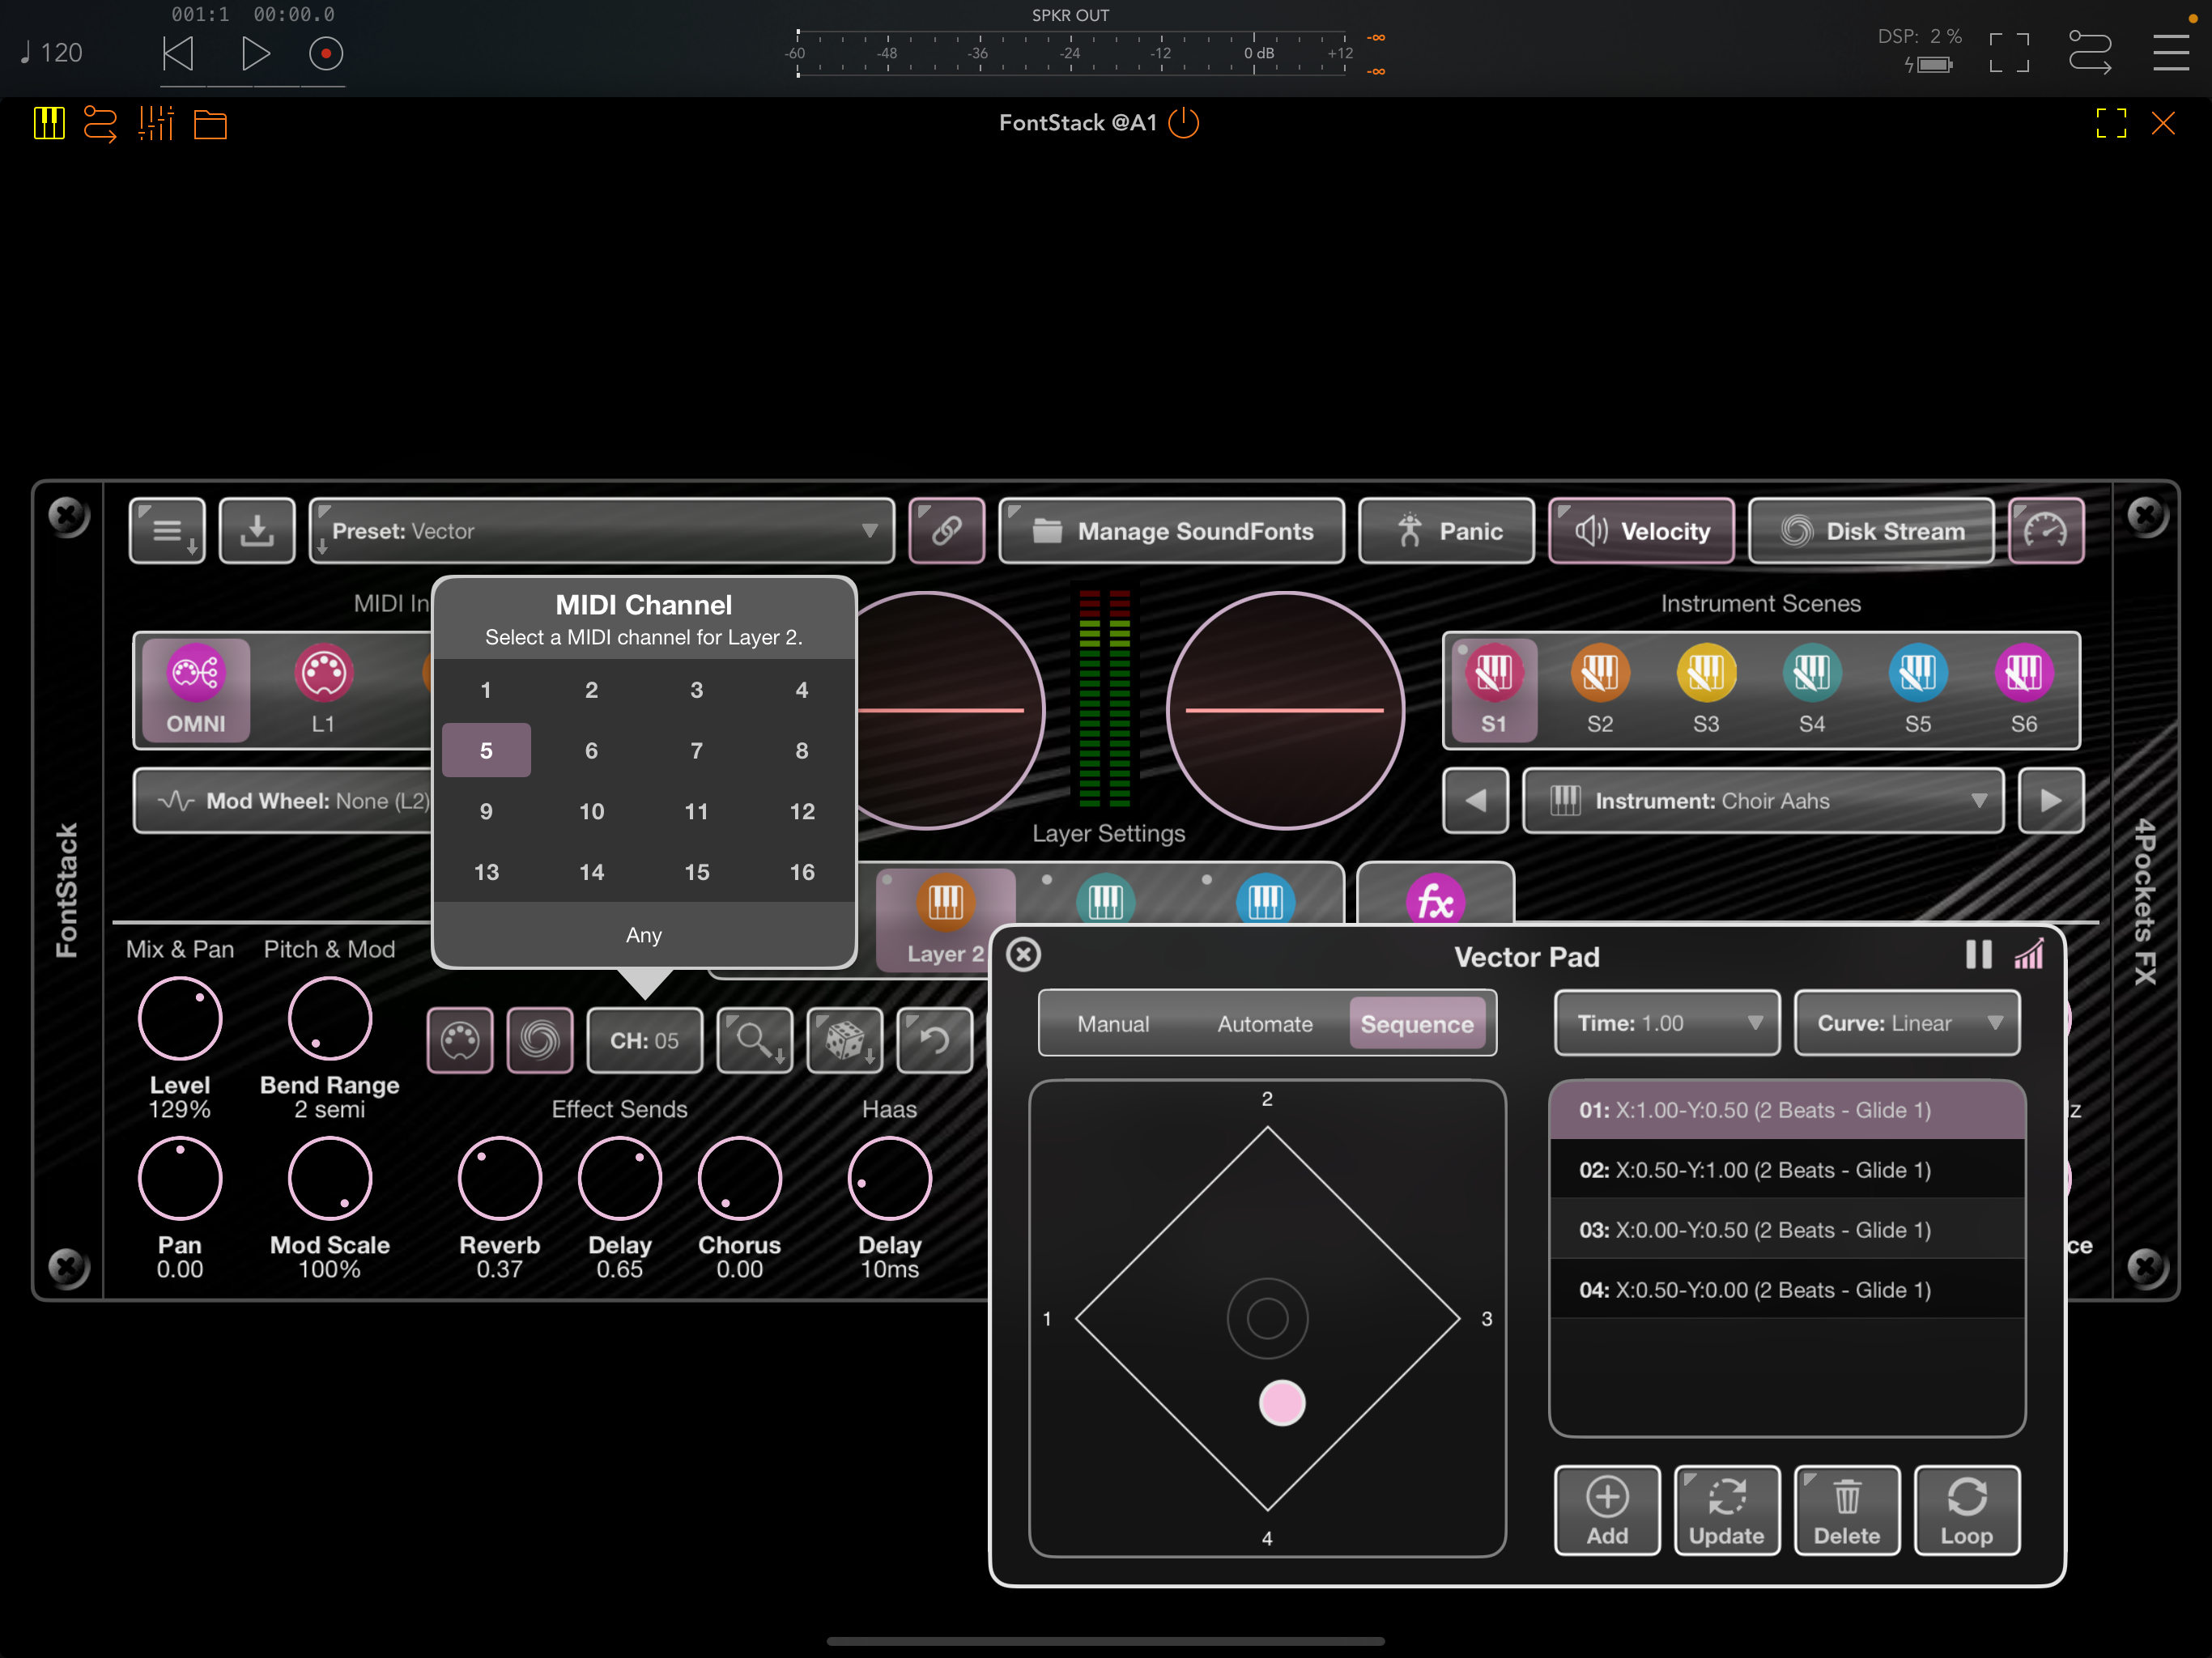The width and height of the screenshot is (2212, 1658).
Task: Select instrument scene S2
Action: [x=1600, y=690]
